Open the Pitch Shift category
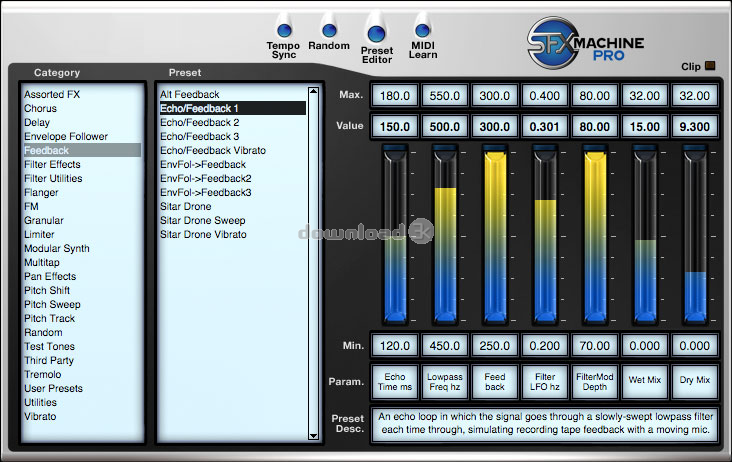Screen dimensions: 732x462 tap(47, 290)
